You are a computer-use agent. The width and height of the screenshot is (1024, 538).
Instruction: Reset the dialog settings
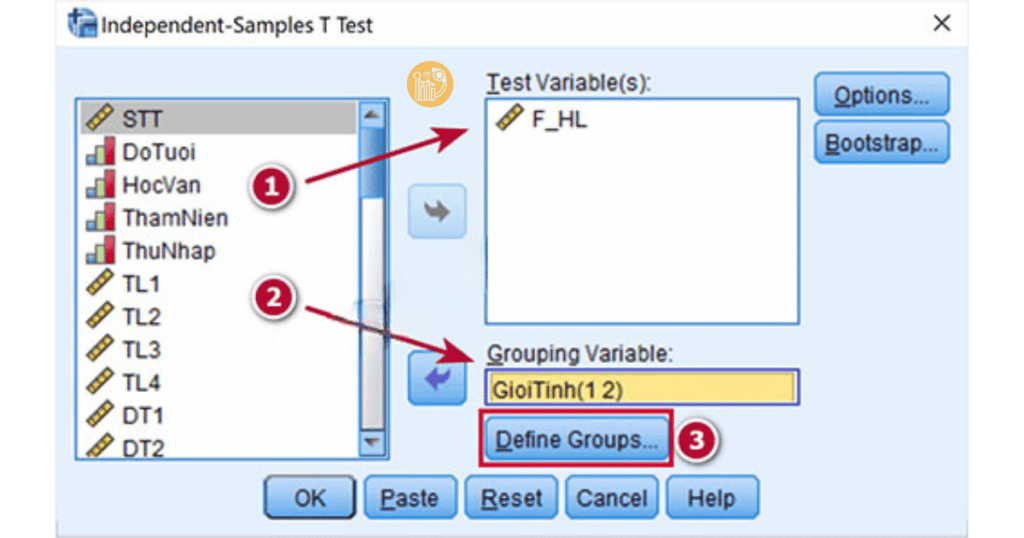[x=511, y=498]
